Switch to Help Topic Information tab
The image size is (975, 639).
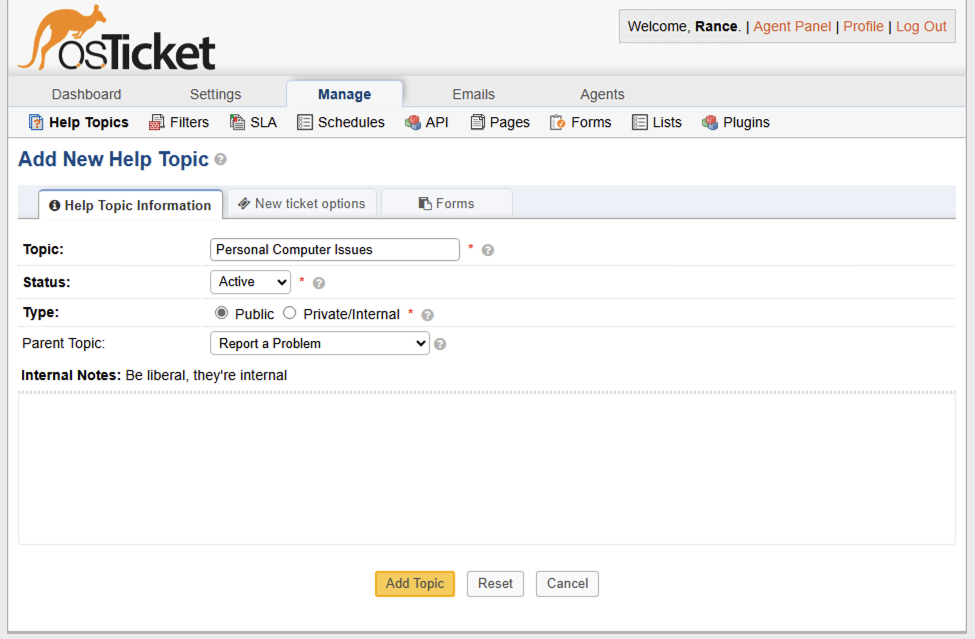[x=131, y=205]
